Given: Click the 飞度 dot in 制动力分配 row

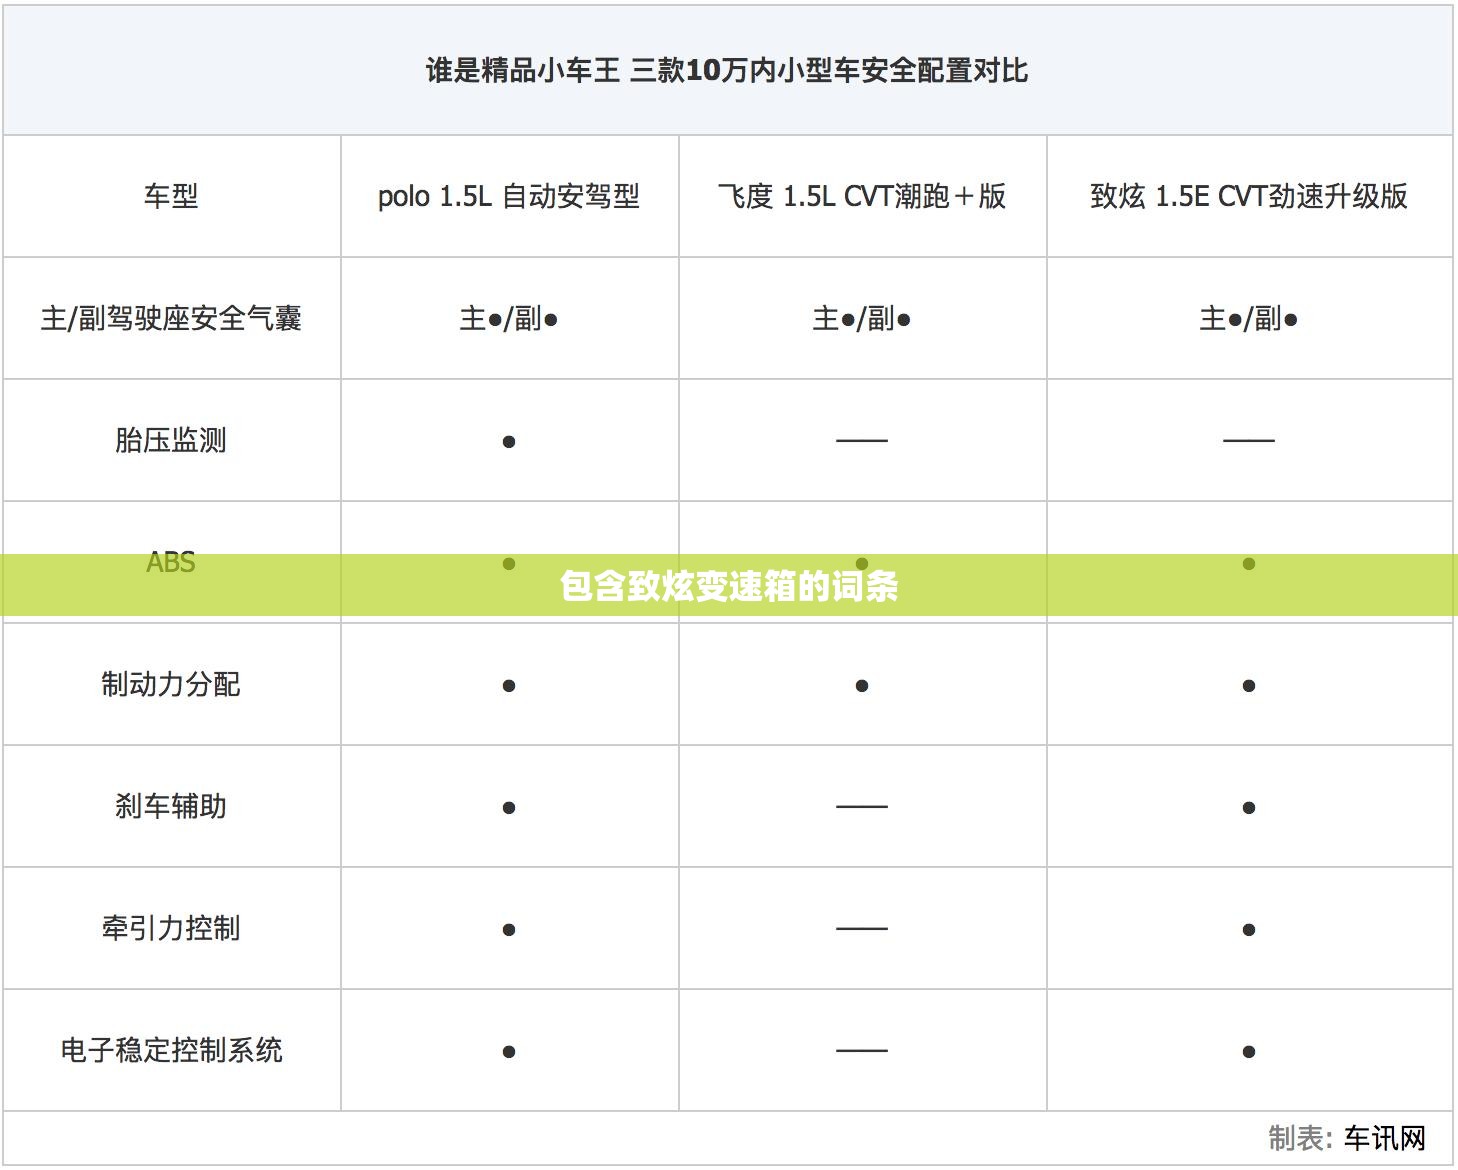Looking at the screenshot, I should (862, 685).
